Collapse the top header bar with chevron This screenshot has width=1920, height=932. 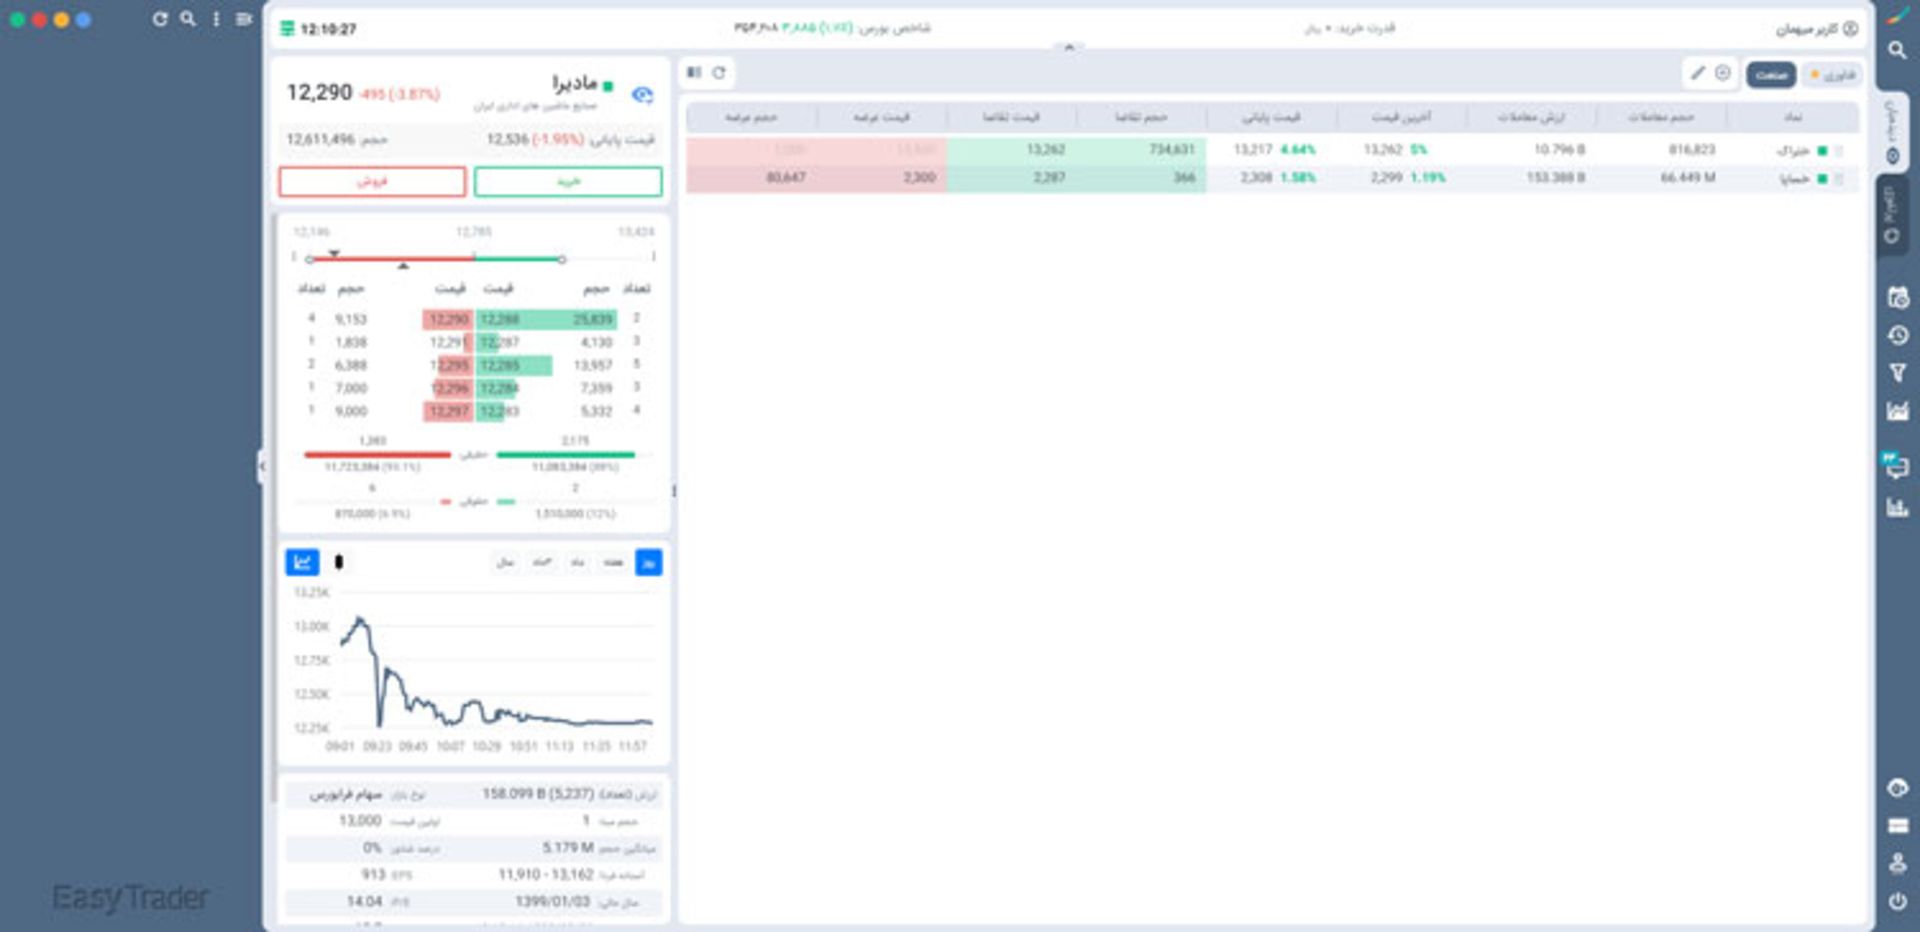pyautogui.click(x=1068, y=47)
